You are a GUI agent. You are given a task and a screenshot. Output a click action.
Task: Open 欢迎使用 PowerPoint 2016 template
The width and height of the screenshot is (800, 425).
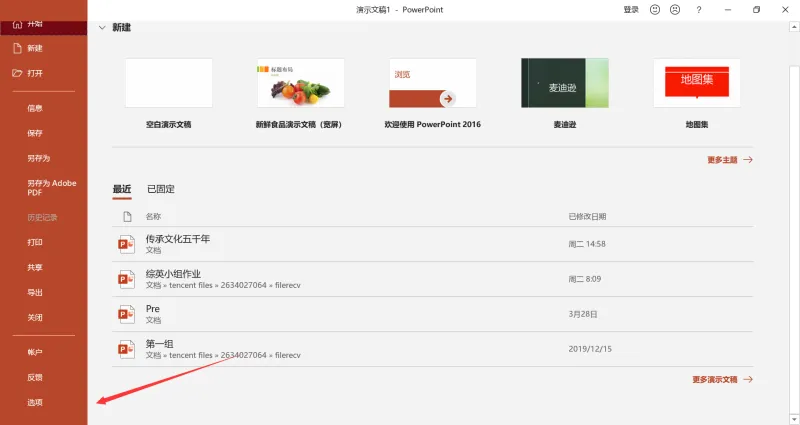pyautogui.click(x=433, y=83)
